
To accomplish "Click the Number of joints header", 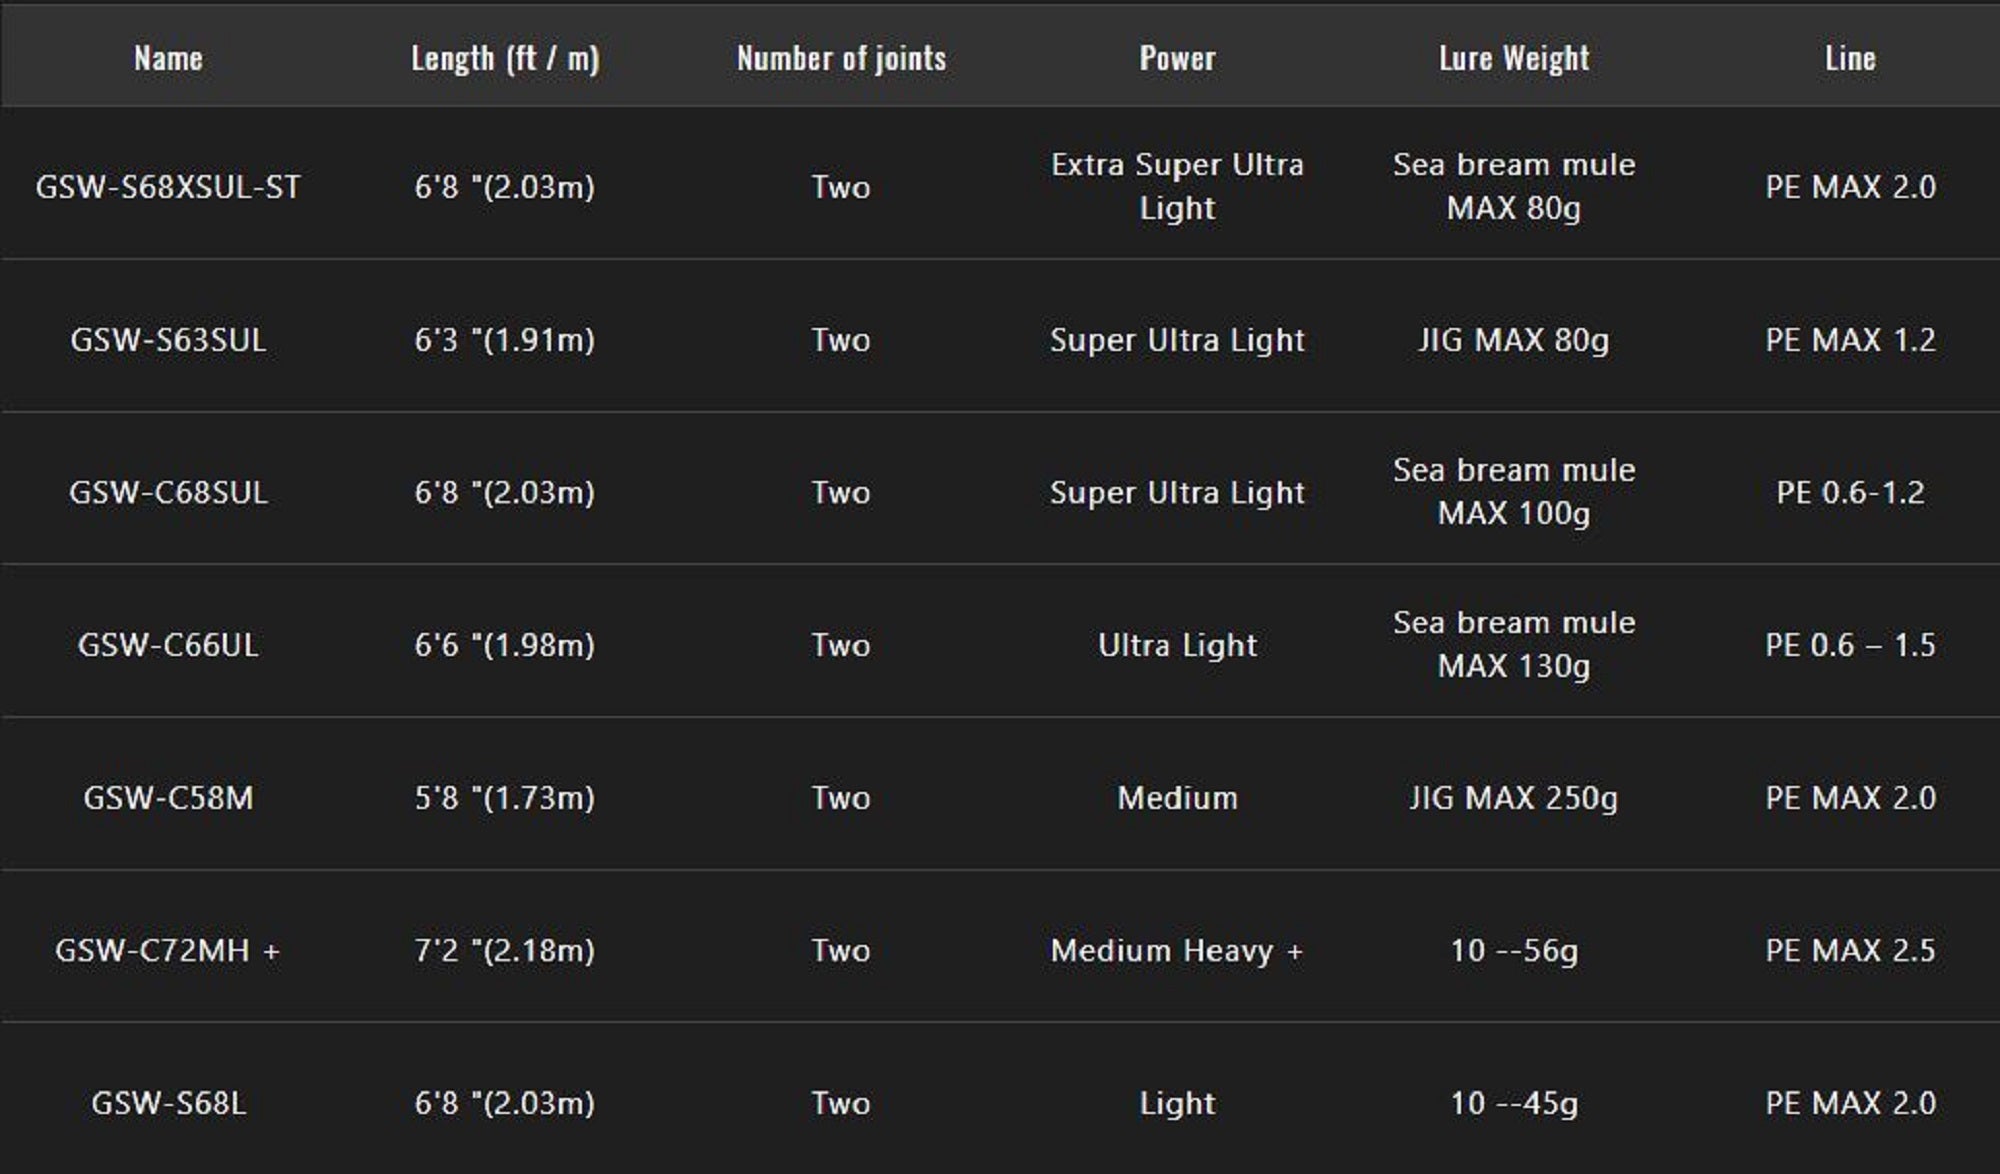I will [841, 58].
